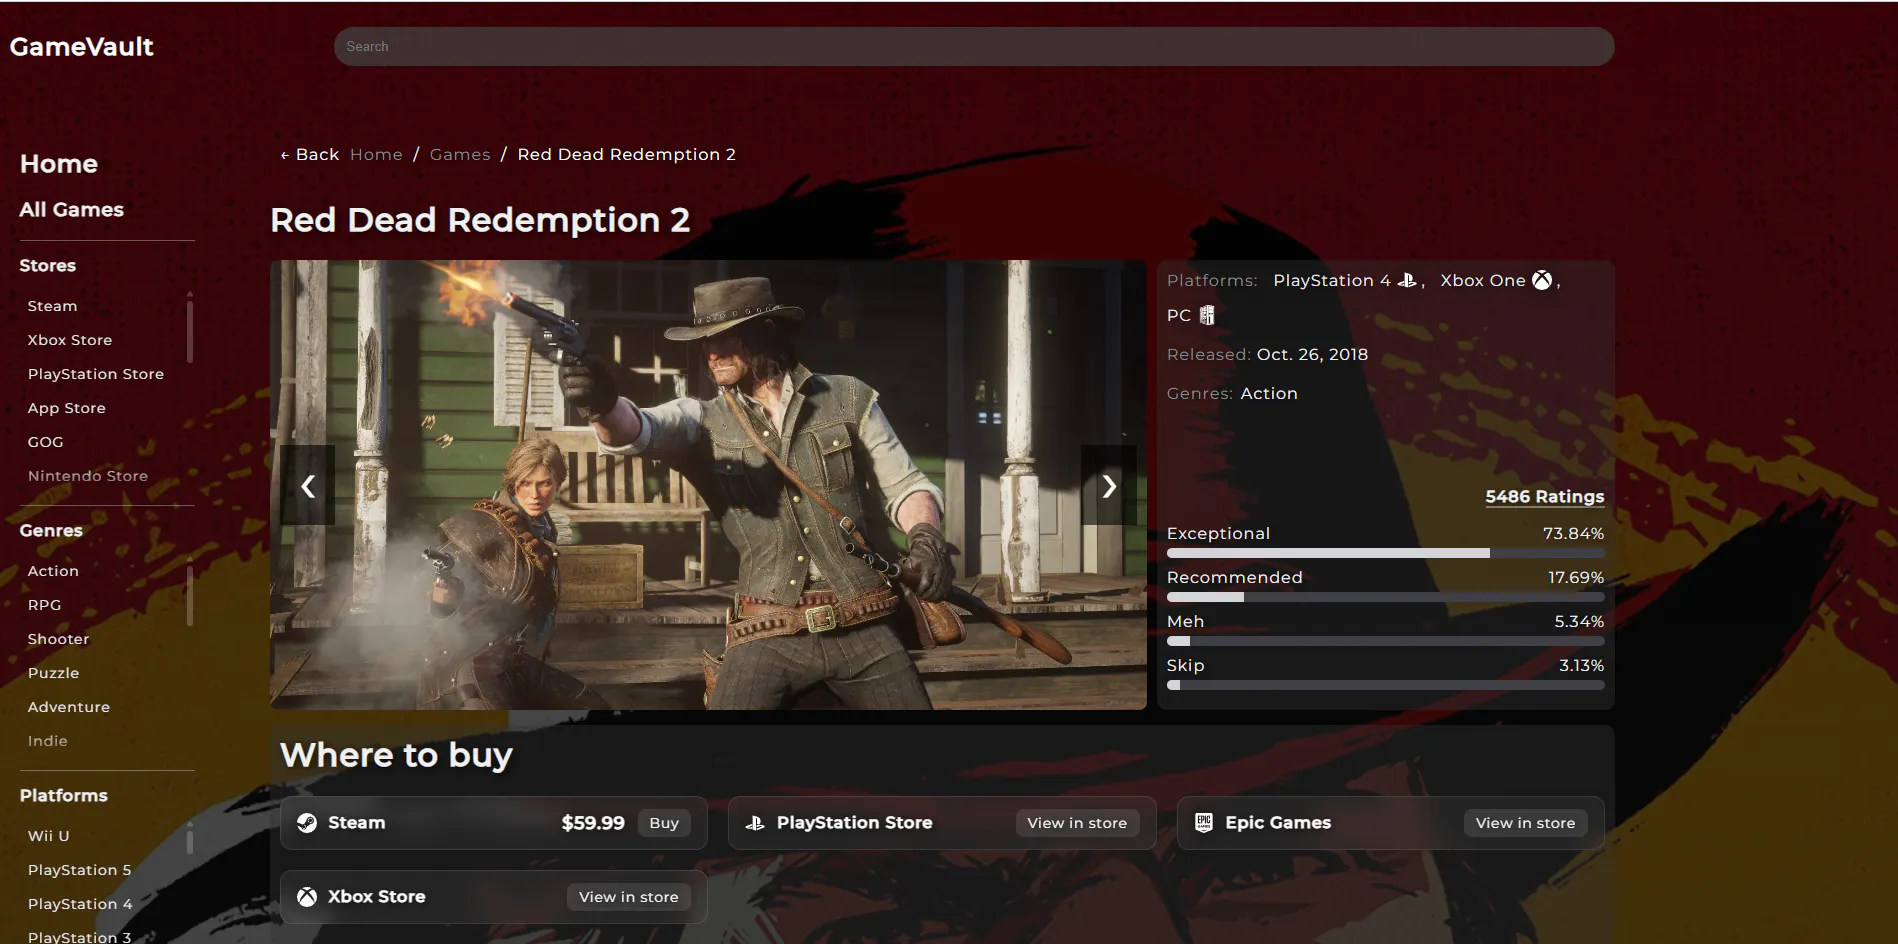Select Xbox Store in sidebar Stores

click(x=70, y=340)
